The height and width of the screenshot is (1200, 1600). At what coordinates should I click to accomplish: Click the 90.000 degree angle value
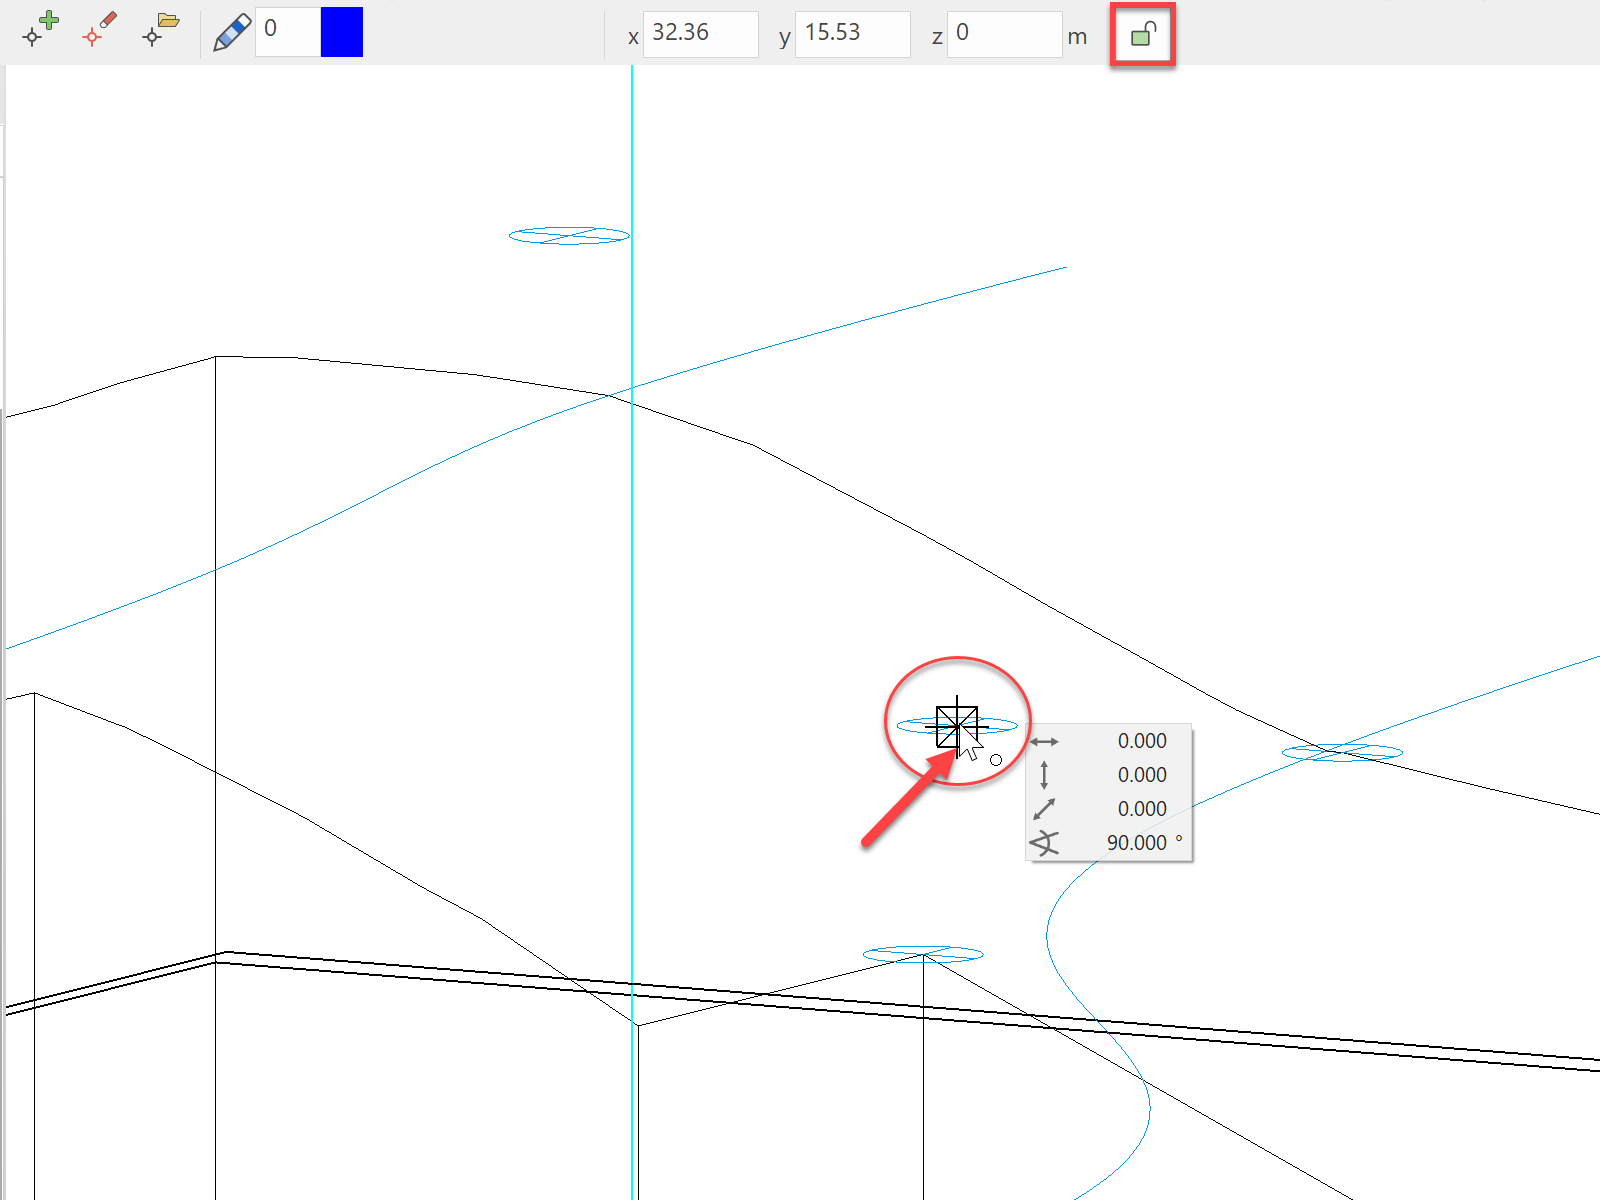(1137, 843)
